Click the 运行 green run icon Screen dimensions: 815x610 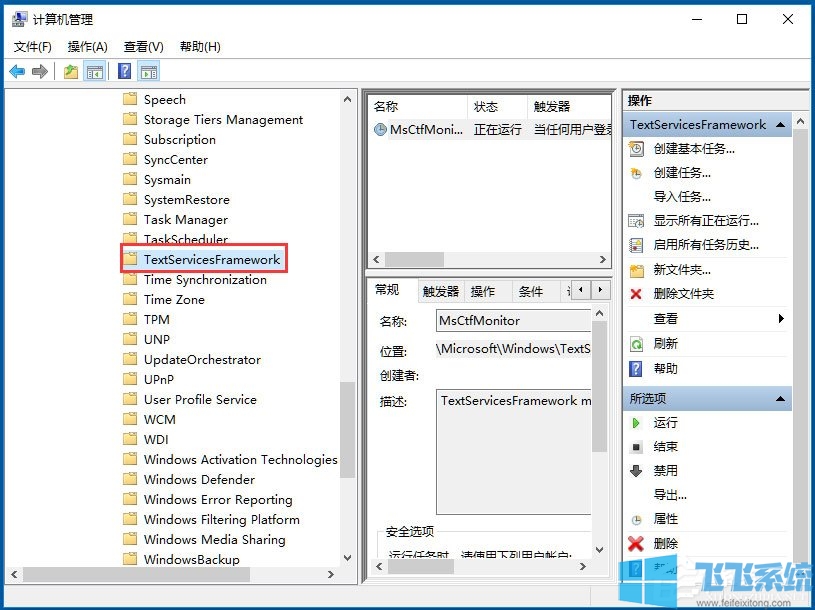(638, 423)
